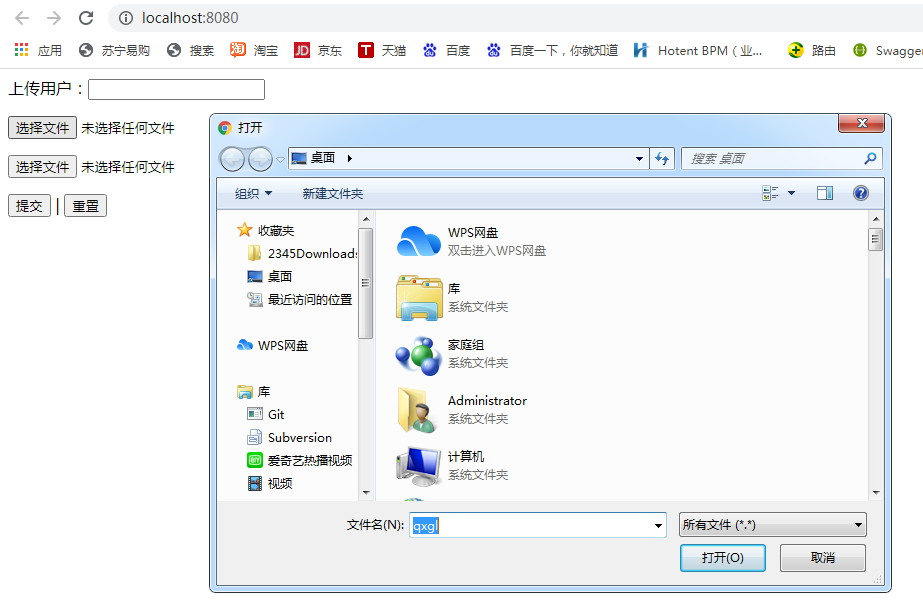The image size is (923, 610).
Task: Change view mode icon
Action: [770, 193]
